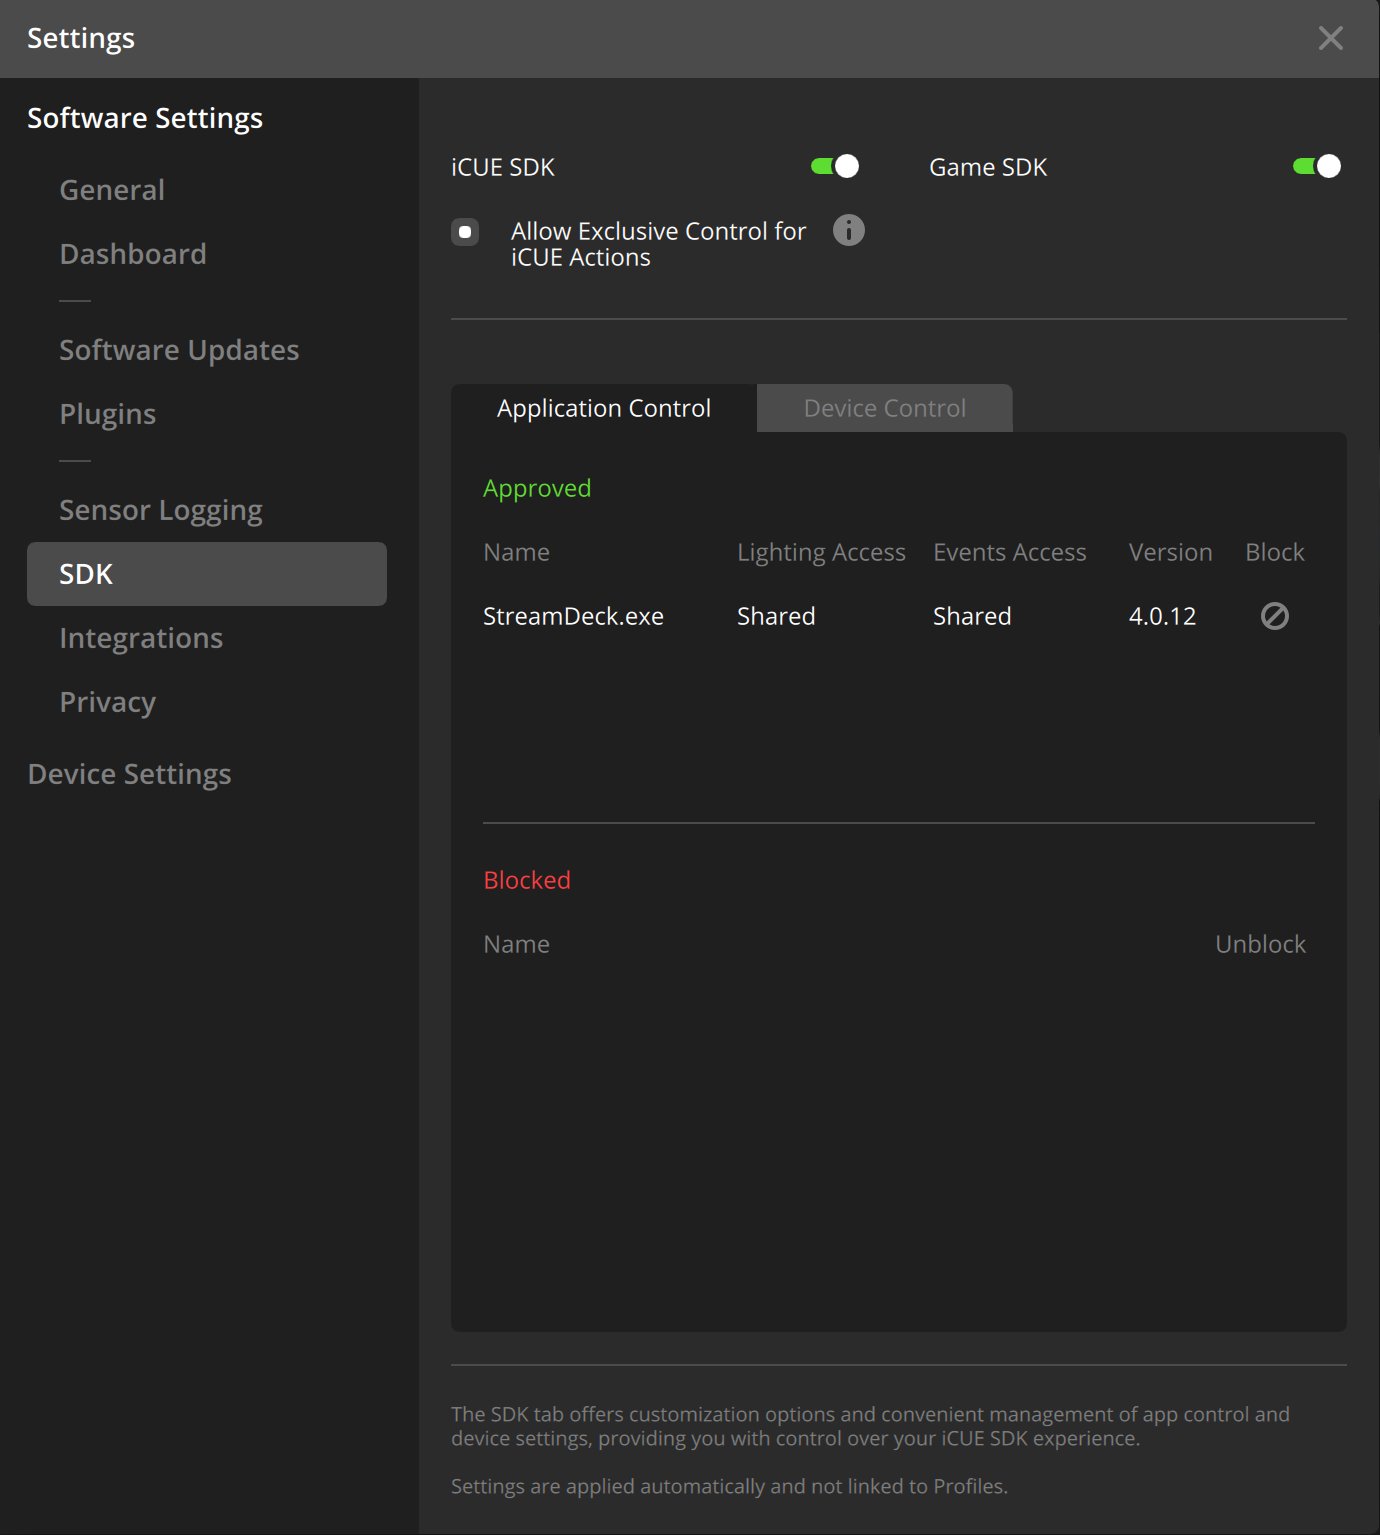The image size is (1380, 1535).
Task: Click the Unblock column header
Action: 1260,944
